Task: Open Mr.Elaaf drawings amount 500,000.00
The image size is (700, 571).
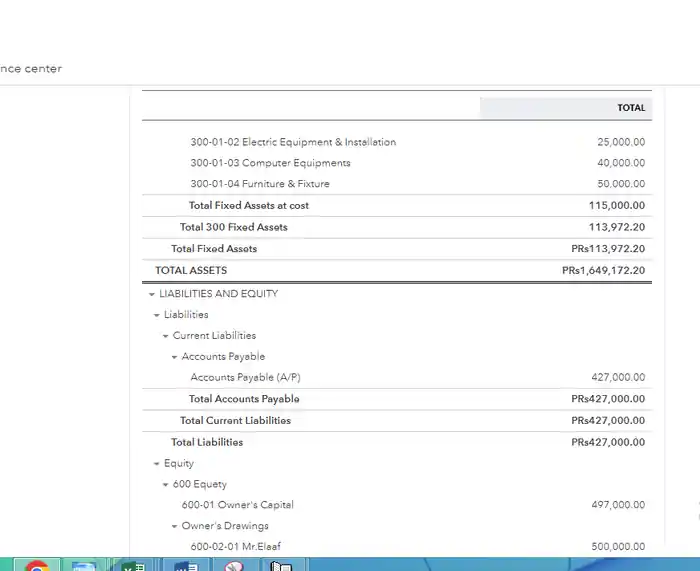Action: point(618,546)
